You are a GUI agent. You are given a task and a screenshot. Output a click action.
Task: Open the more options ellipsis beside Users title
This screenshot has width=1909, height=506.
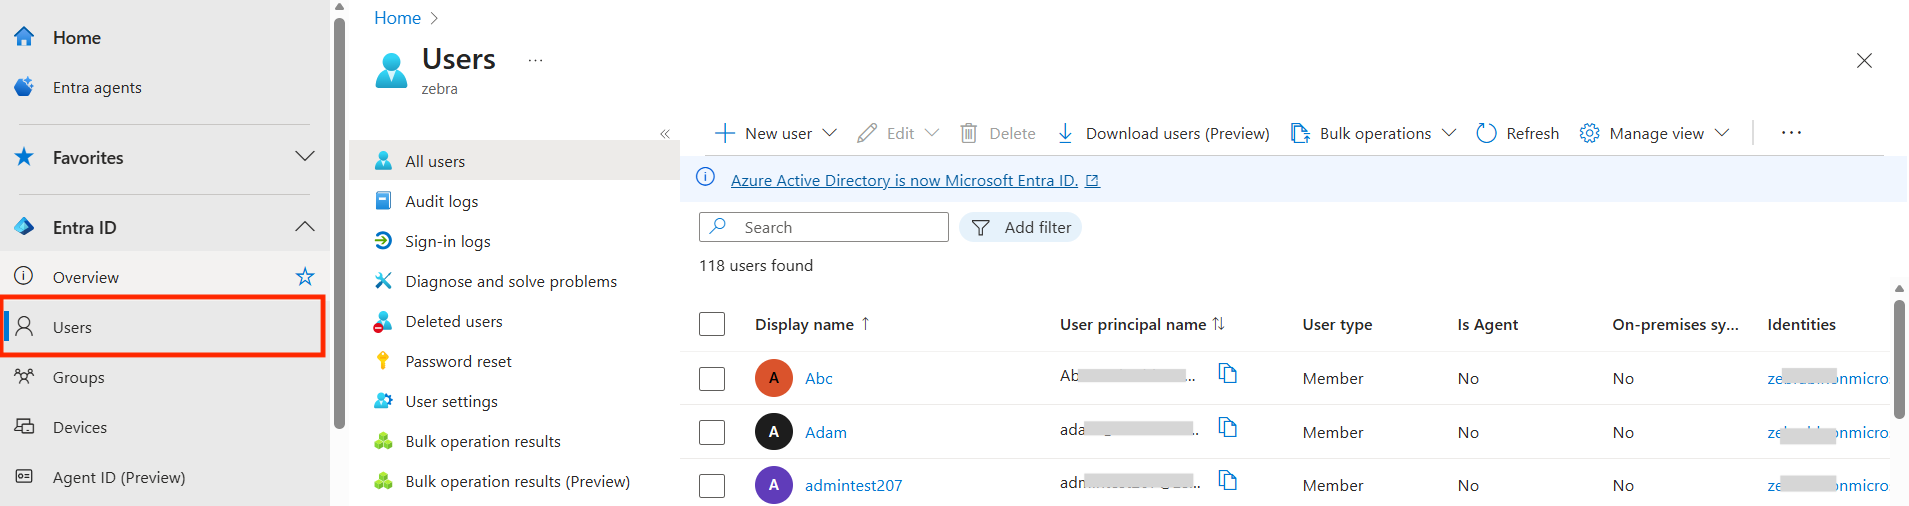coord(535,60)
